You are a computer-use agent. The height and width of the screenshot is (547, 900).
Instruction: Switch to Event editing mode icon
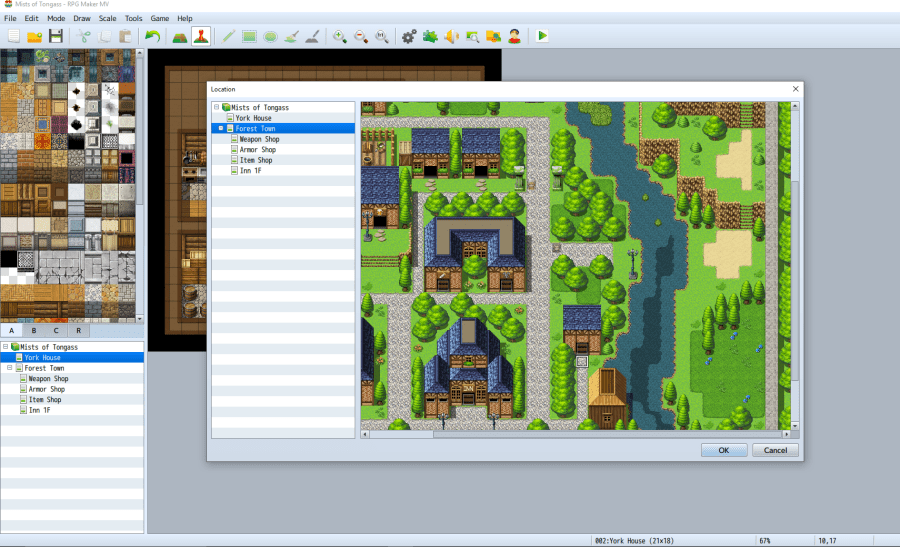pyautogui.click(x=201, y=36)
